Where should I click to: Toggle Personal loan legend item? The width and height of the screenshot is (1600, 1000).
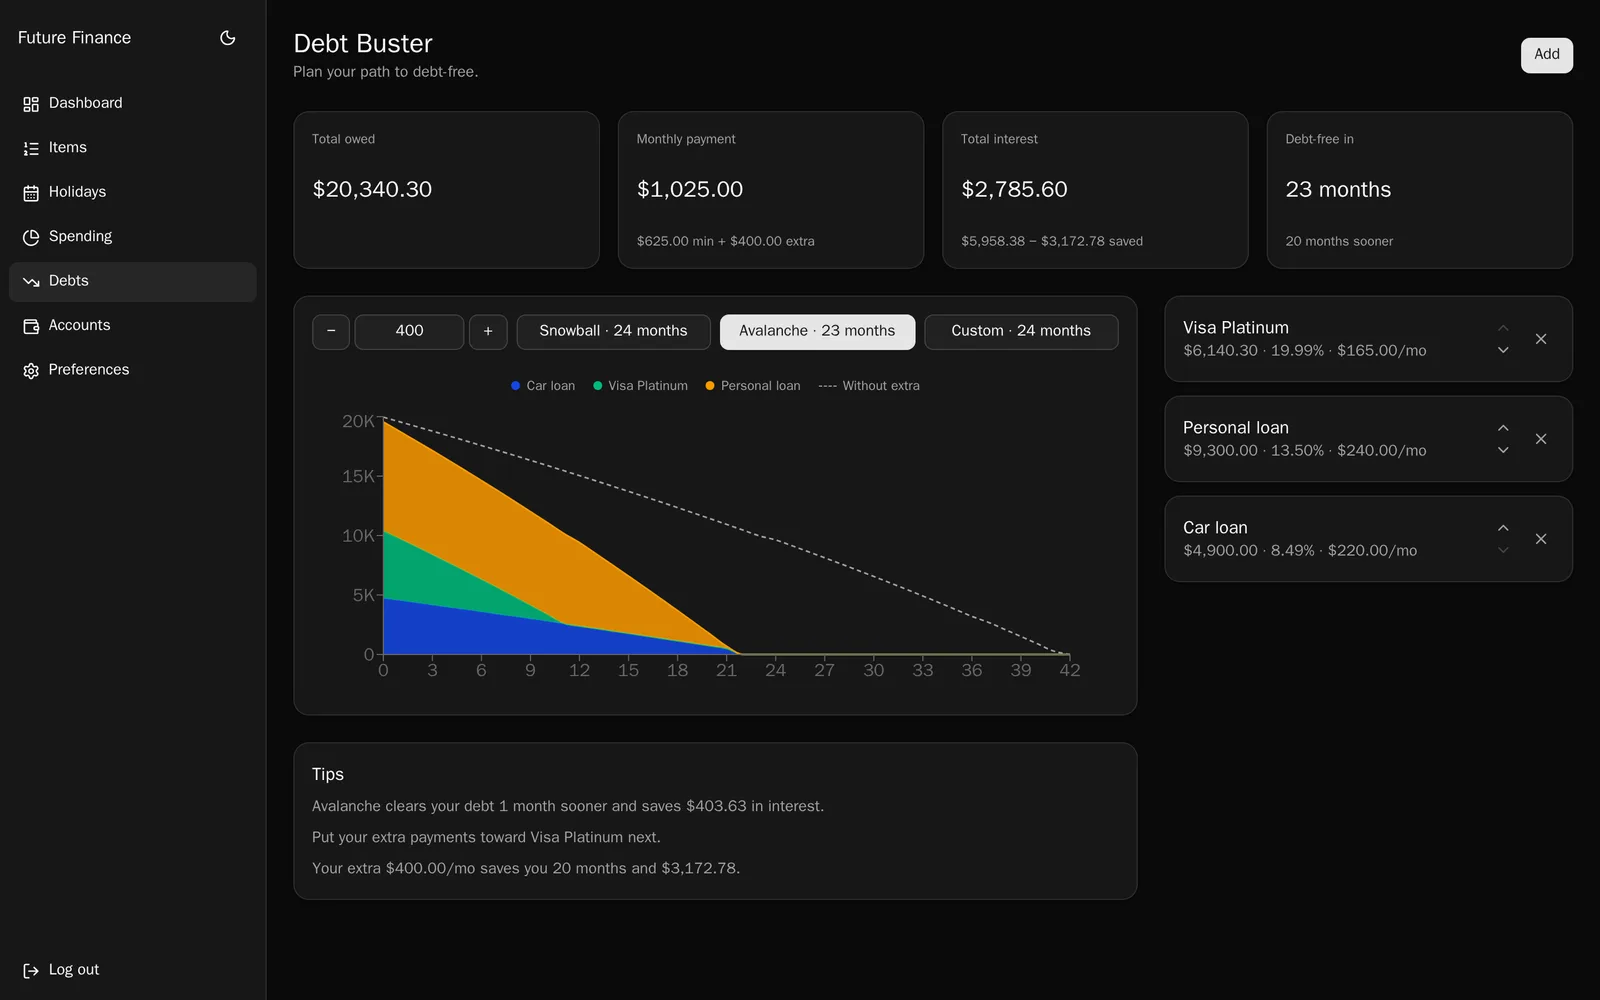tap(753, 386)
